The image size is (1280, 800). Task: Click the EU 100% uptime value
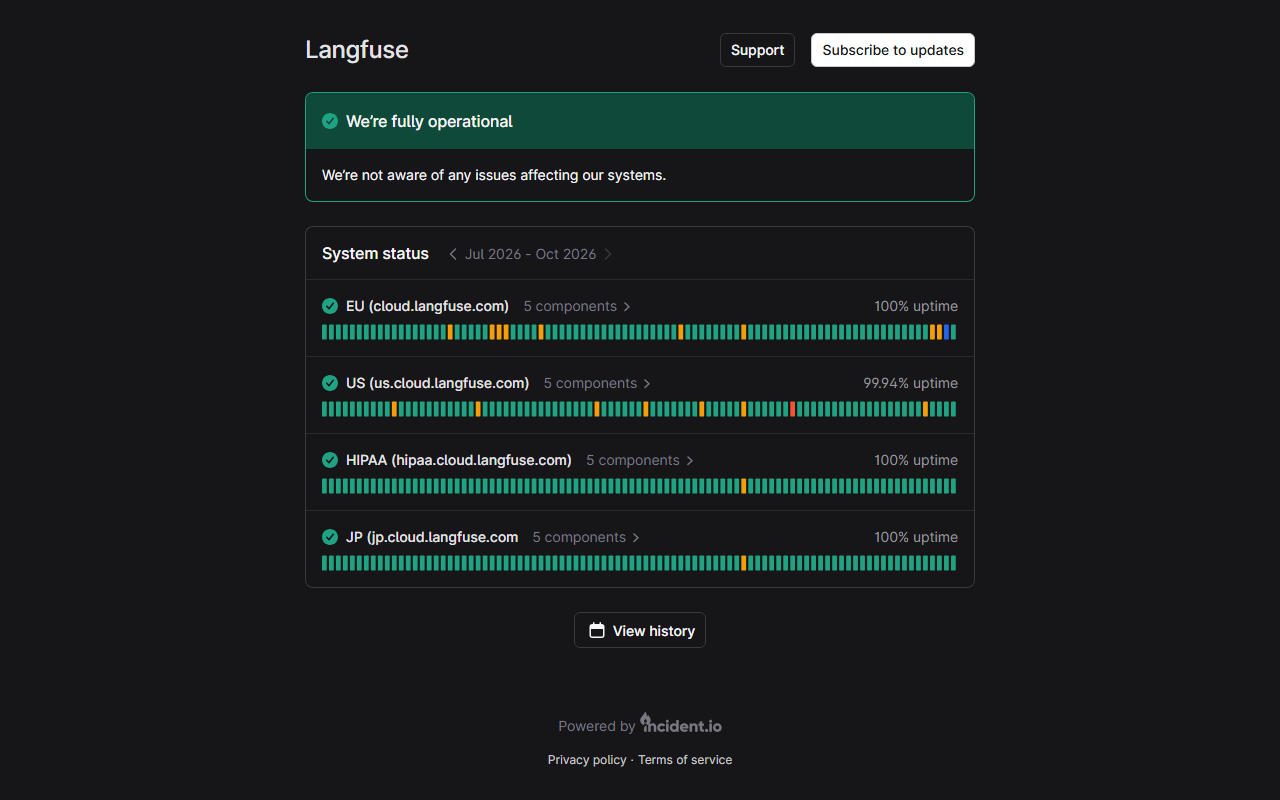pyautogui.click(x=916, y=306)
